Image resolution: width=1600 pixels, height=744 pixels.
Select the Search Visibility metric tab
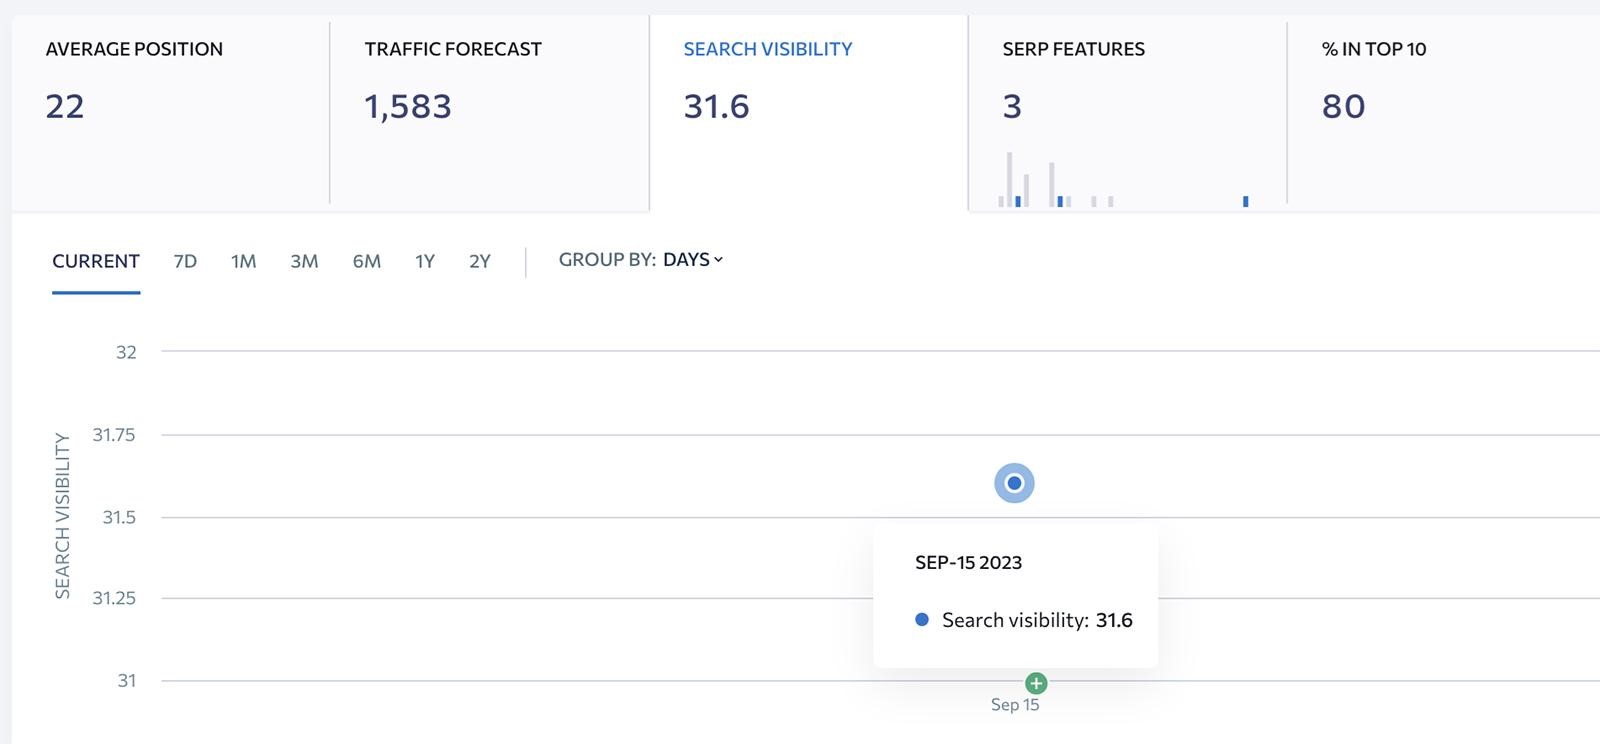[808, 113]
